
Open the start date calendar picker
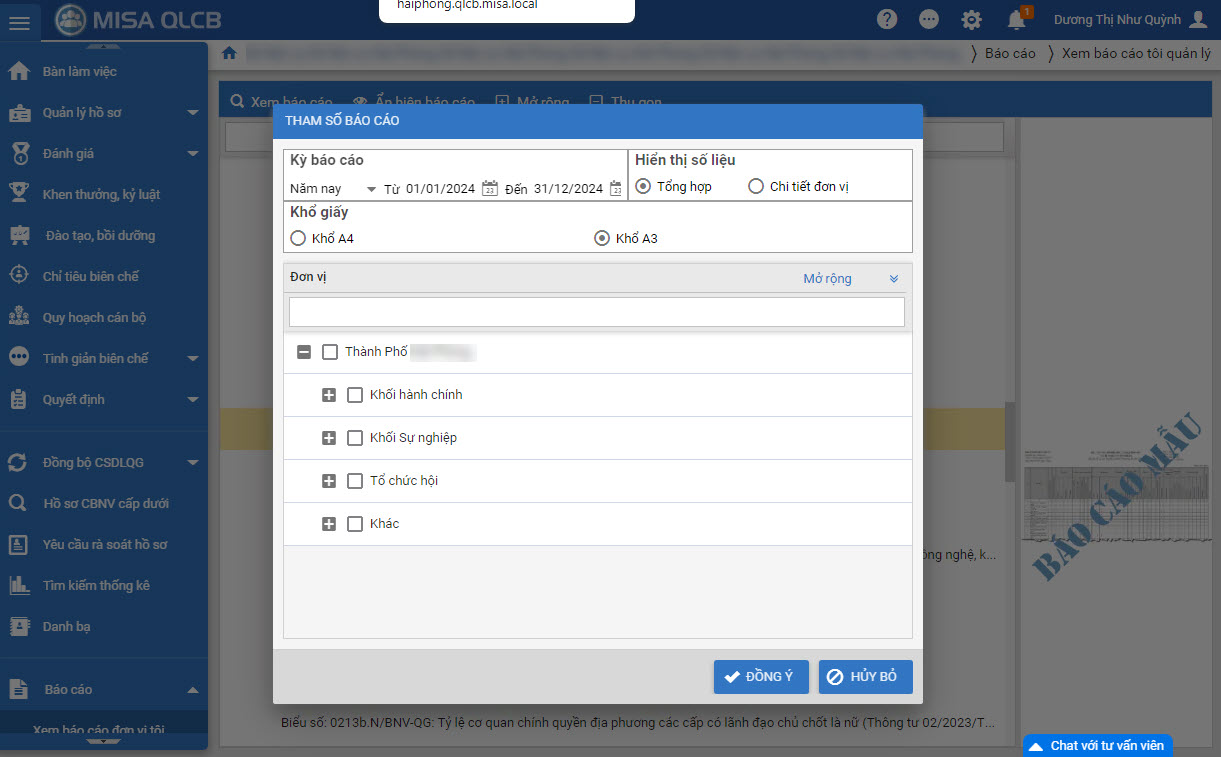[490, 188]
